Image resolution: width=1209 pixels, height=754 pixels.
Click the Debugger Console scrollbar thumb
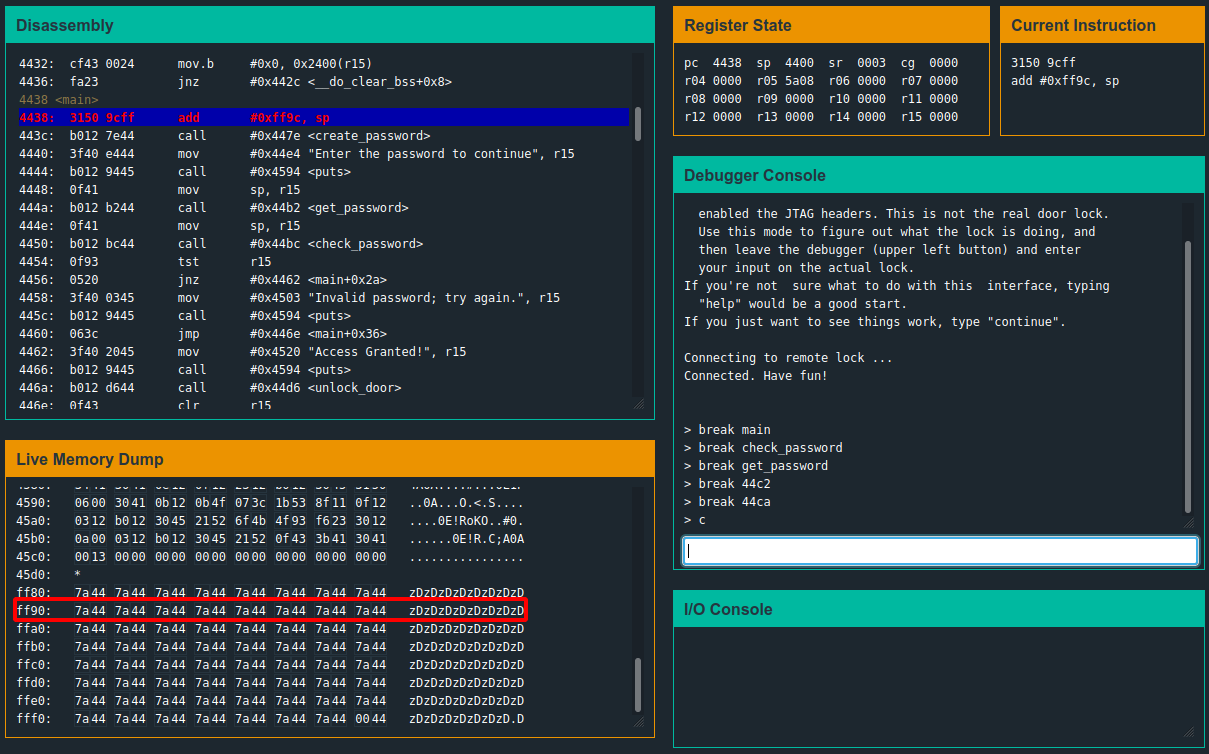[1188, 375]
